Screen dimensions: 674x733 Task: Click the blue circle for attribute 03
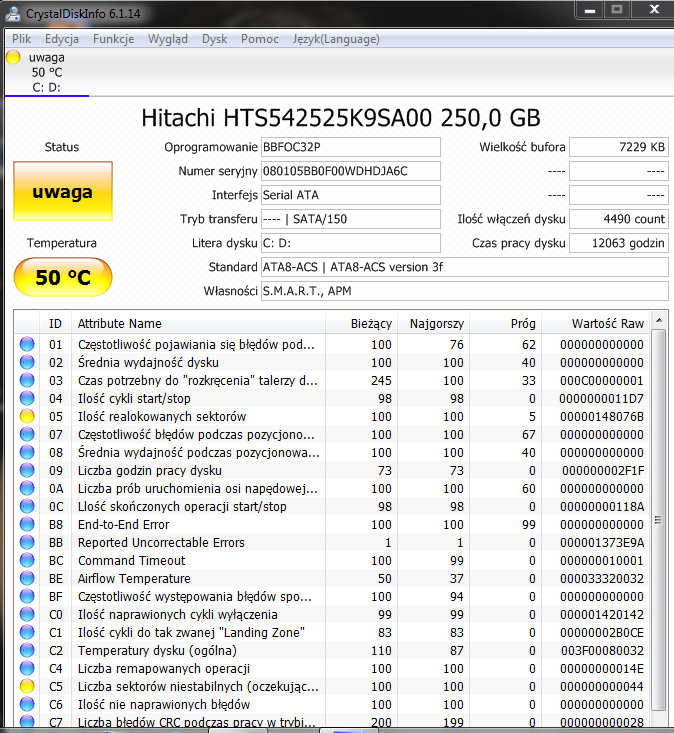click(27, 380)
